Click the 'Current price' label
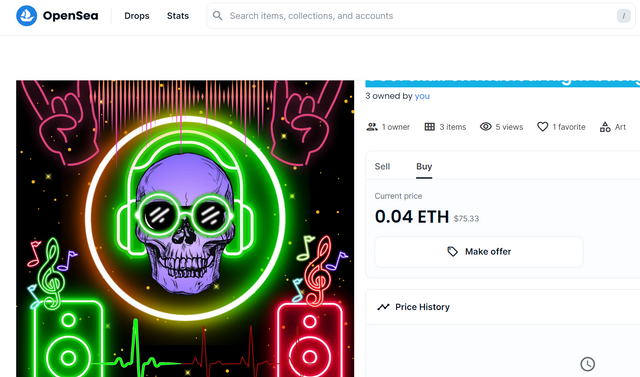Image resolution: width=640 pixels, height=377 pixels. coord(398,196)
